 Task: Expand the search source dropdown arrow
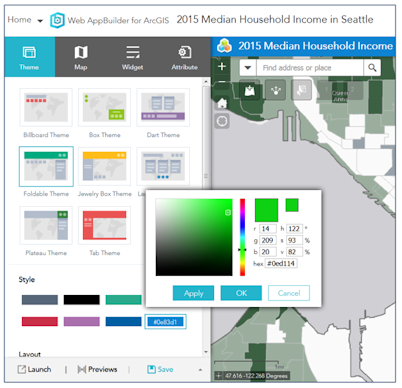(248, 68)
